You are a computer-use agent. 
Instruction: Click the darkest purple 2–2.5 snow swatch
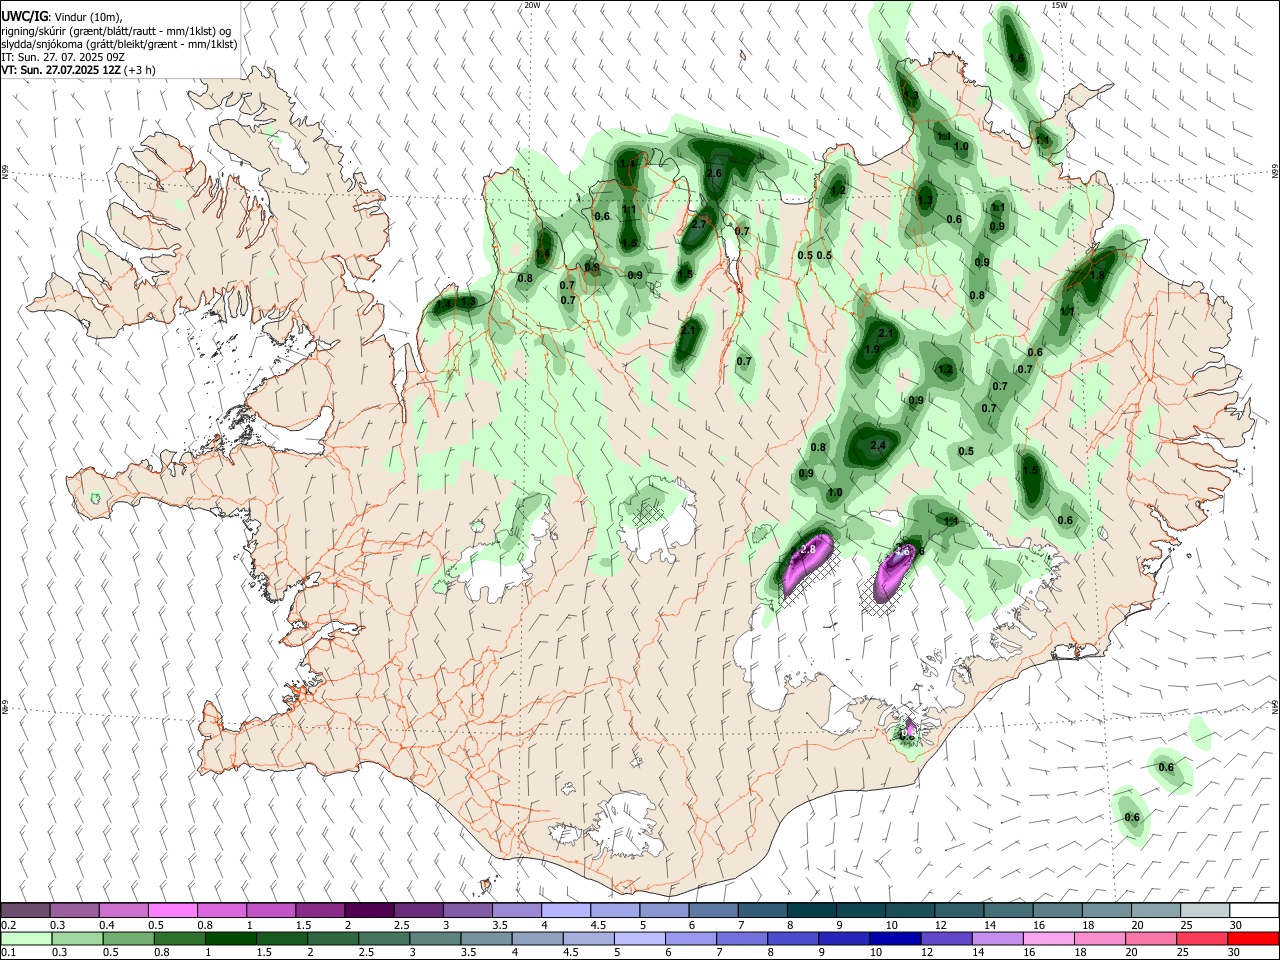pyautogui.click(x=368, y=910)
